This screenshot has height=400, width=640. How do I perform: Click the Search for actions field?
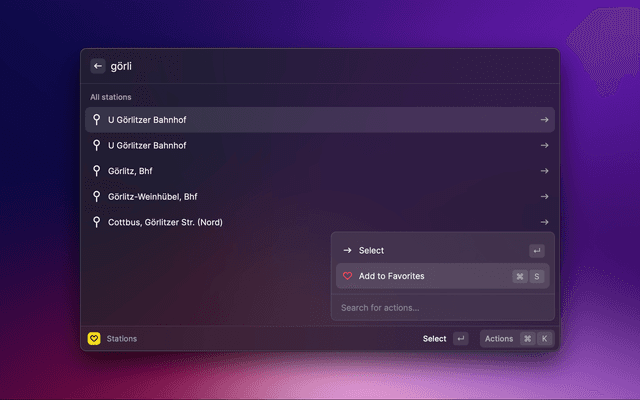(x=440, y=307)
